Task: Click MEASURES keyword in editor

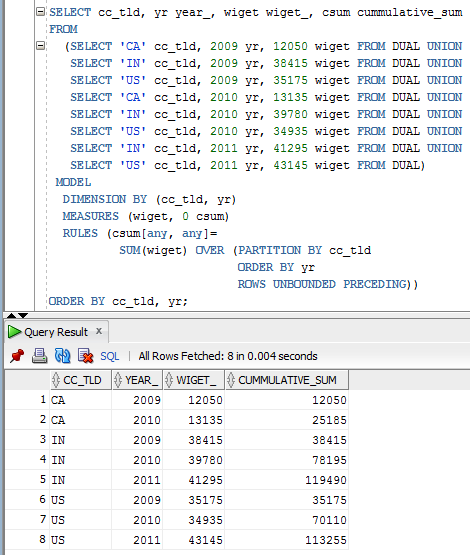Action: click(91, 216)
